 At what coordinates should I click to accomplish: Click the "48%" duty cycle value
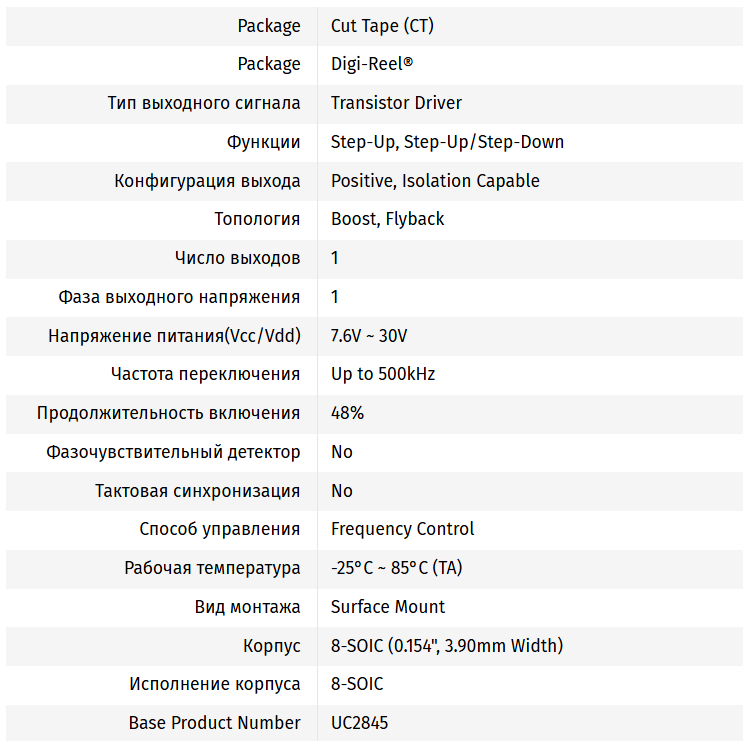347,413
